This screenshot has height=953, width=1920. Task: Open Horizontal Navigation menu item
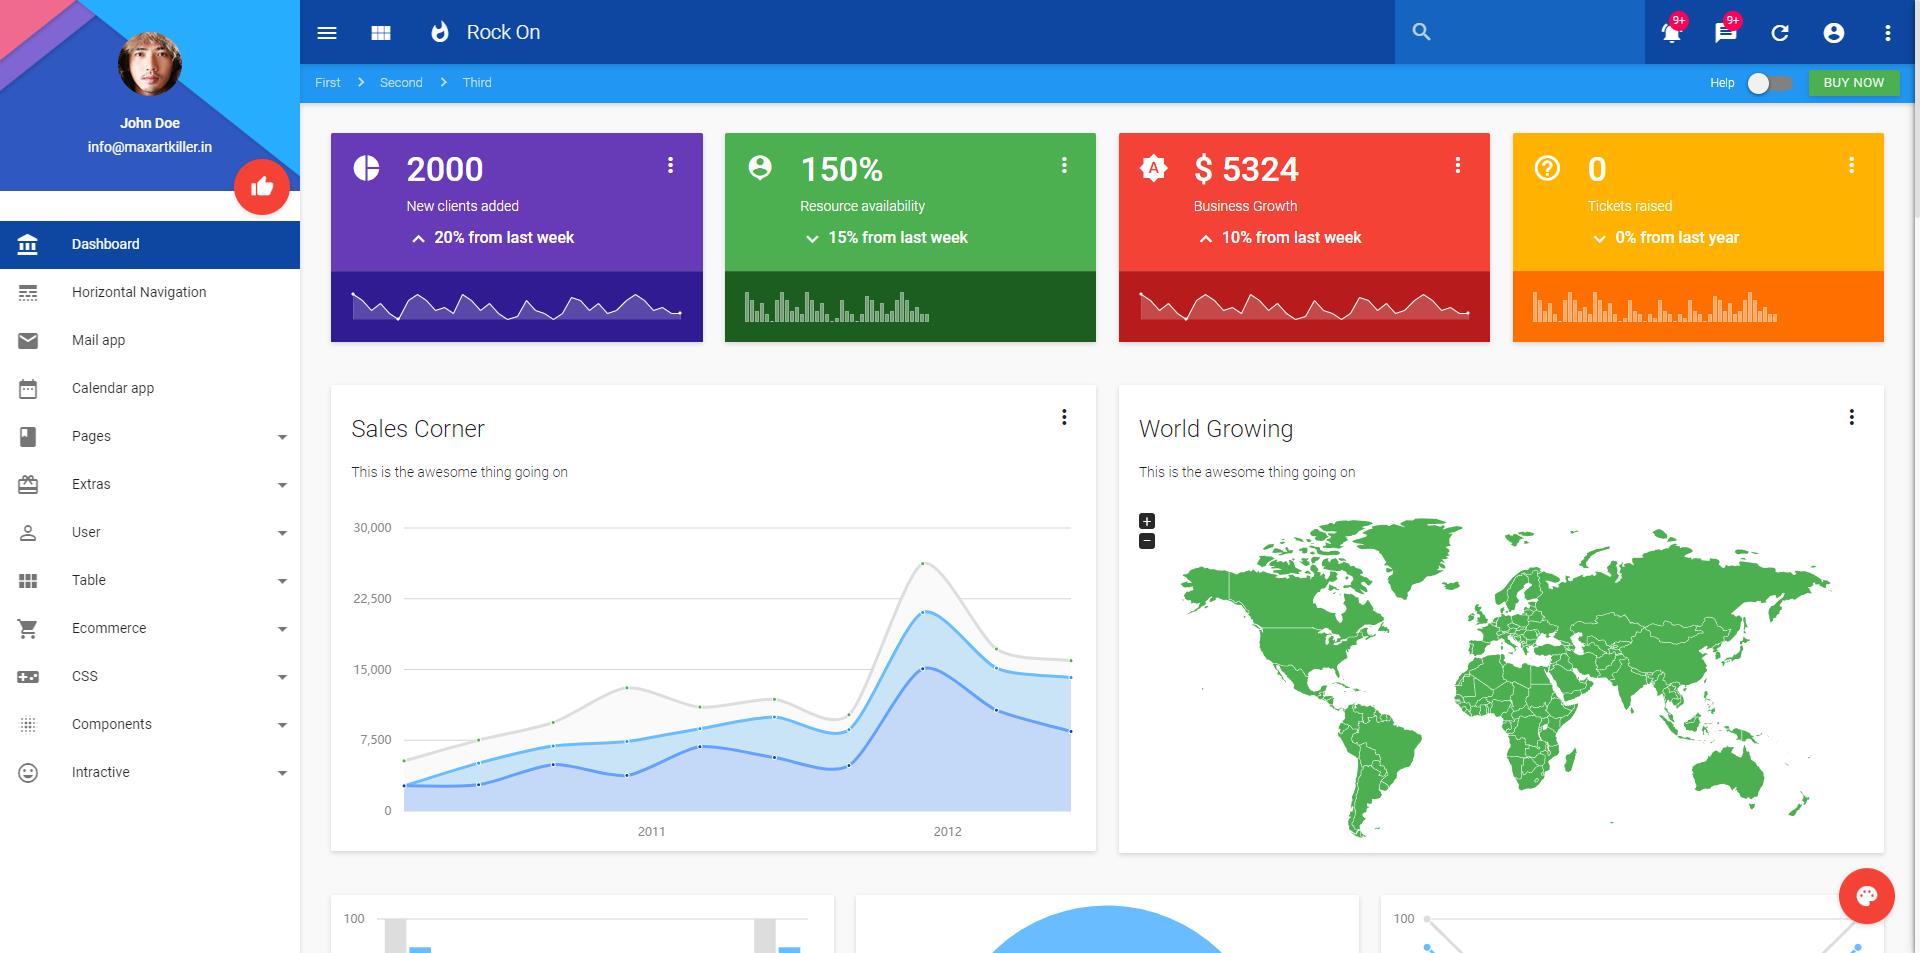150,292
